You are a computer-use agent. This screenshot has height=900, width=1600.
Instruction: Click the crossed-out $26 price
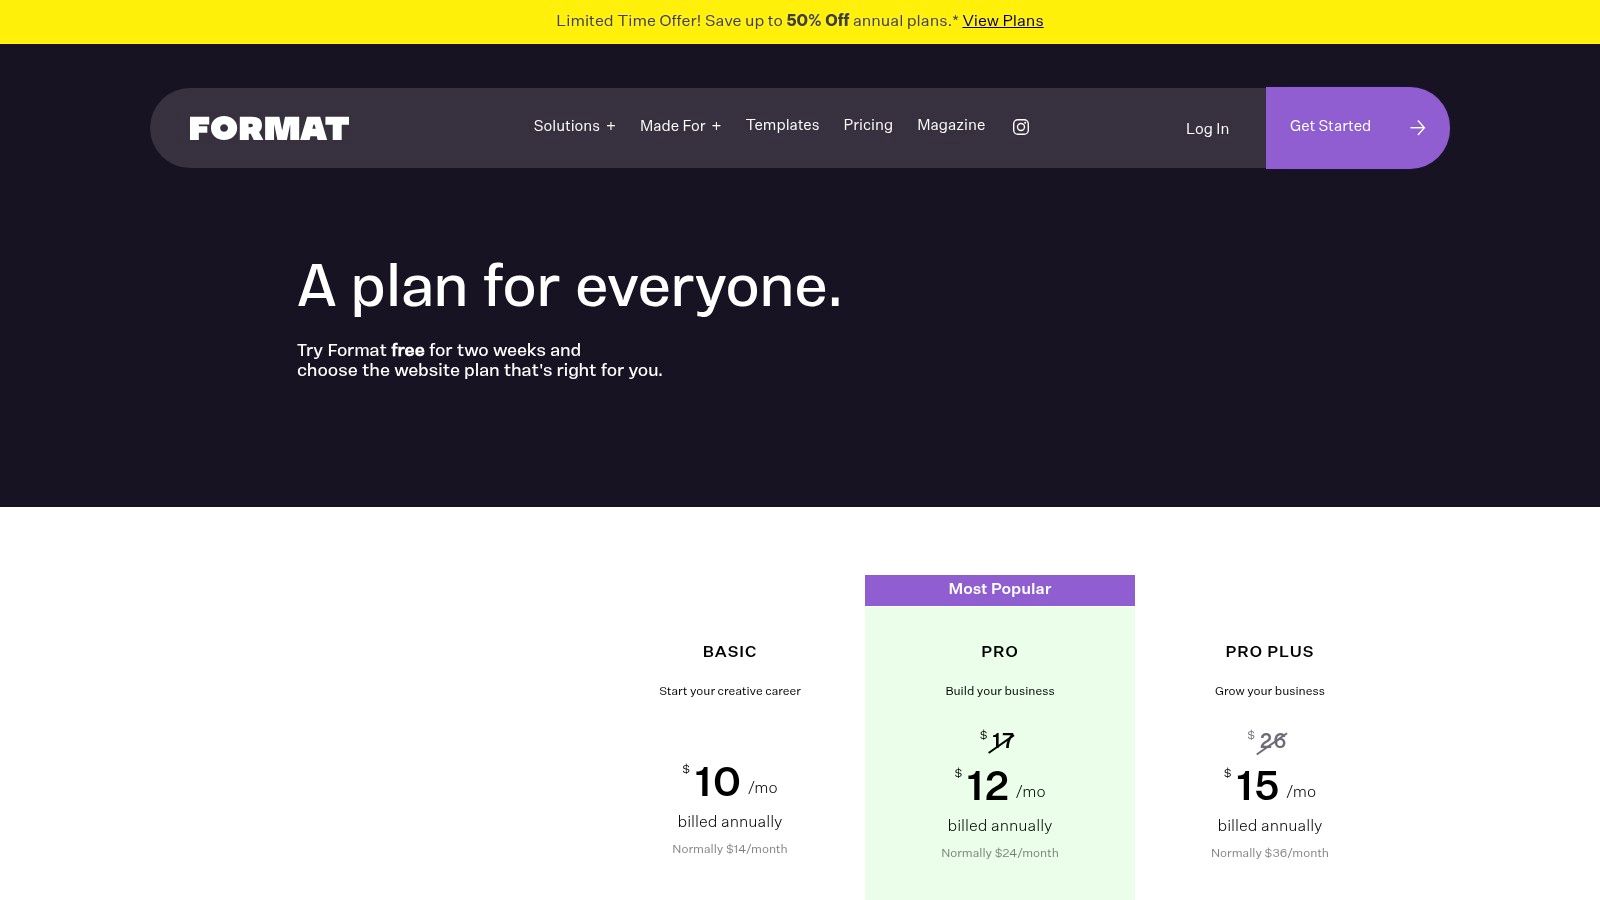1268,741
